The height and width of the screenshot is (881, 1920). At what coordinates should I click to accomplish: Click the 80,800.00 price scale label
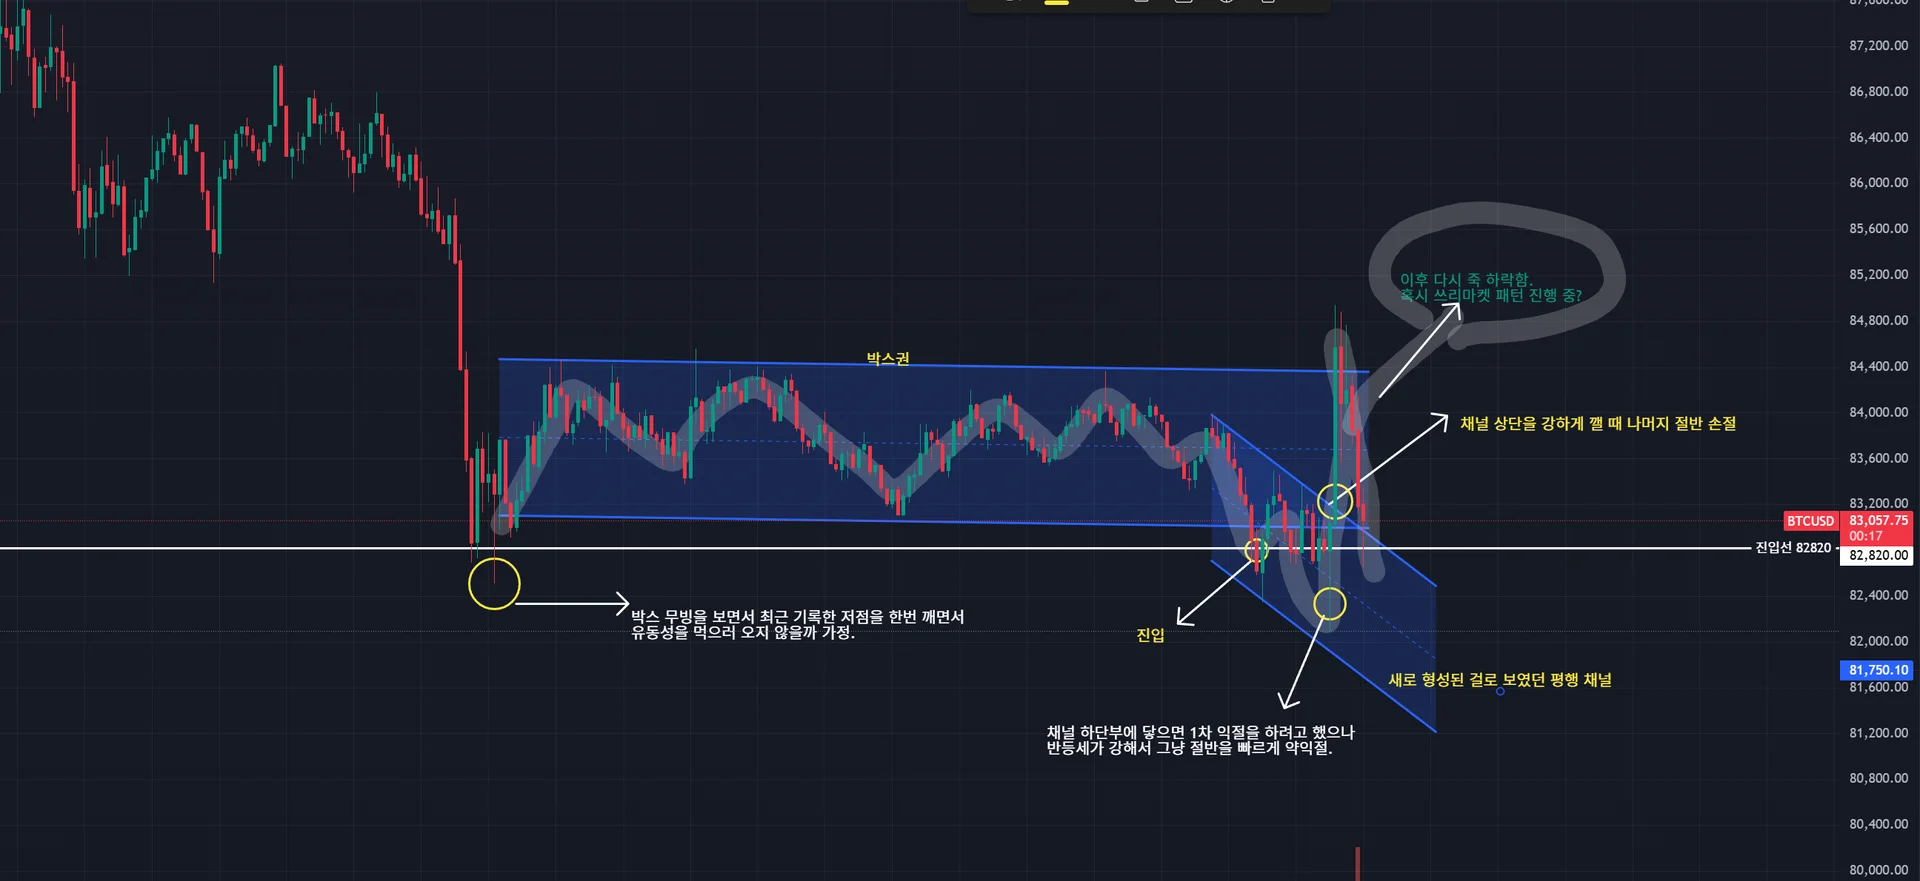(x=1878, y=778)
